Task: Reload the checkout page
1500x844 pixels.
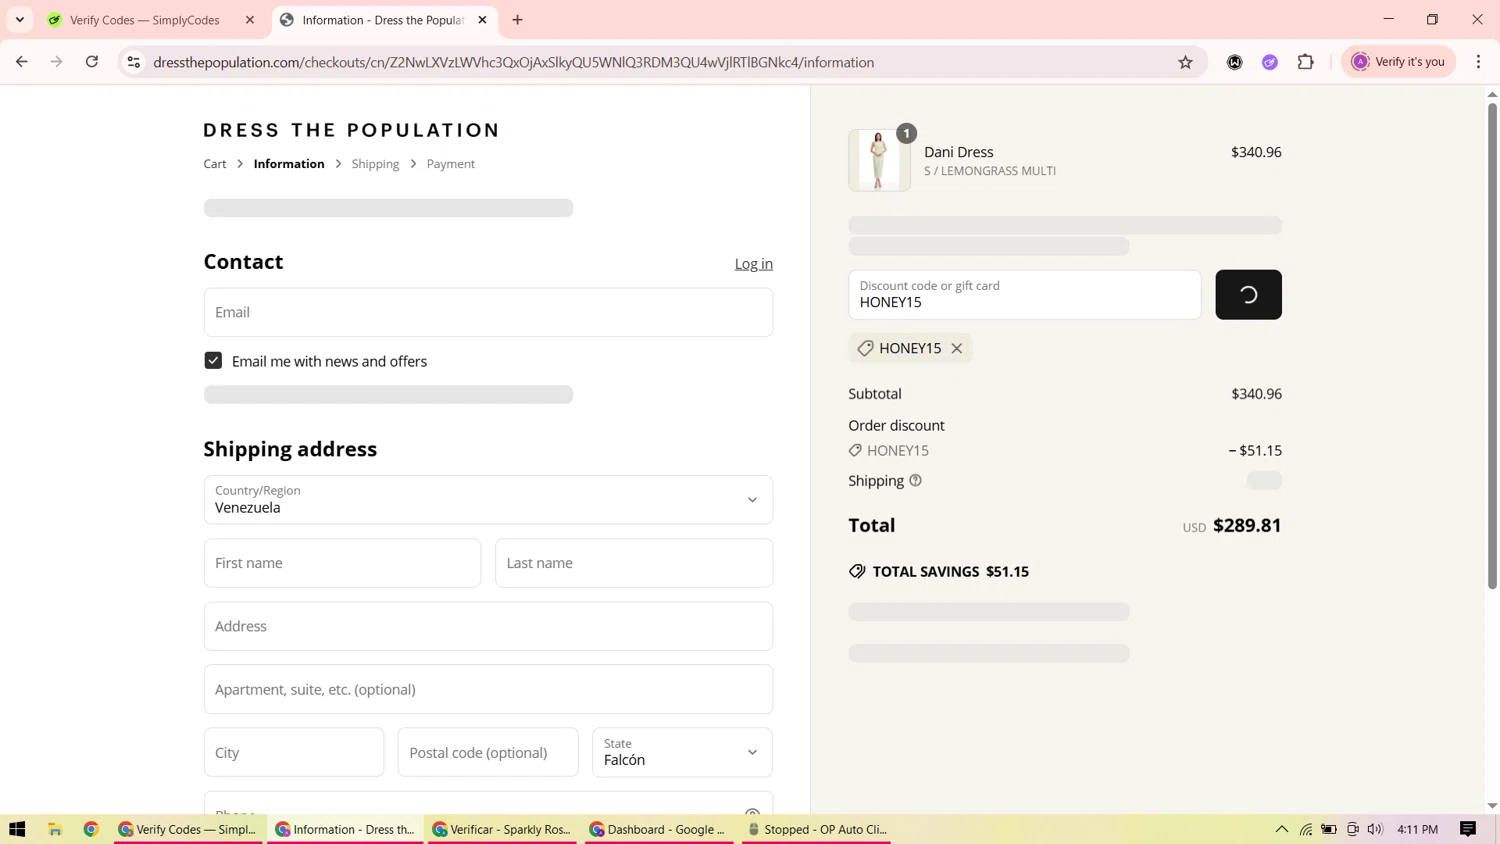Action: [x=92, y=62]
